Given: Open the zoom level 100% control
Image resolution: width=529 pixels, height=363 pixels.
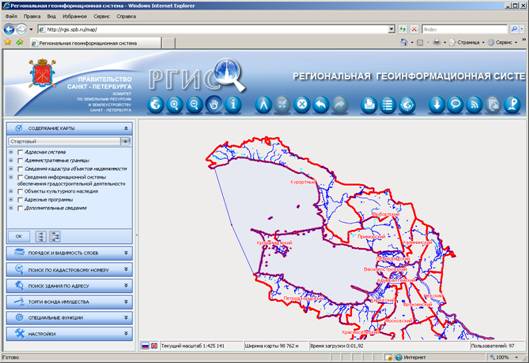Looking at the screenshot, I should (x=504, y=357).
